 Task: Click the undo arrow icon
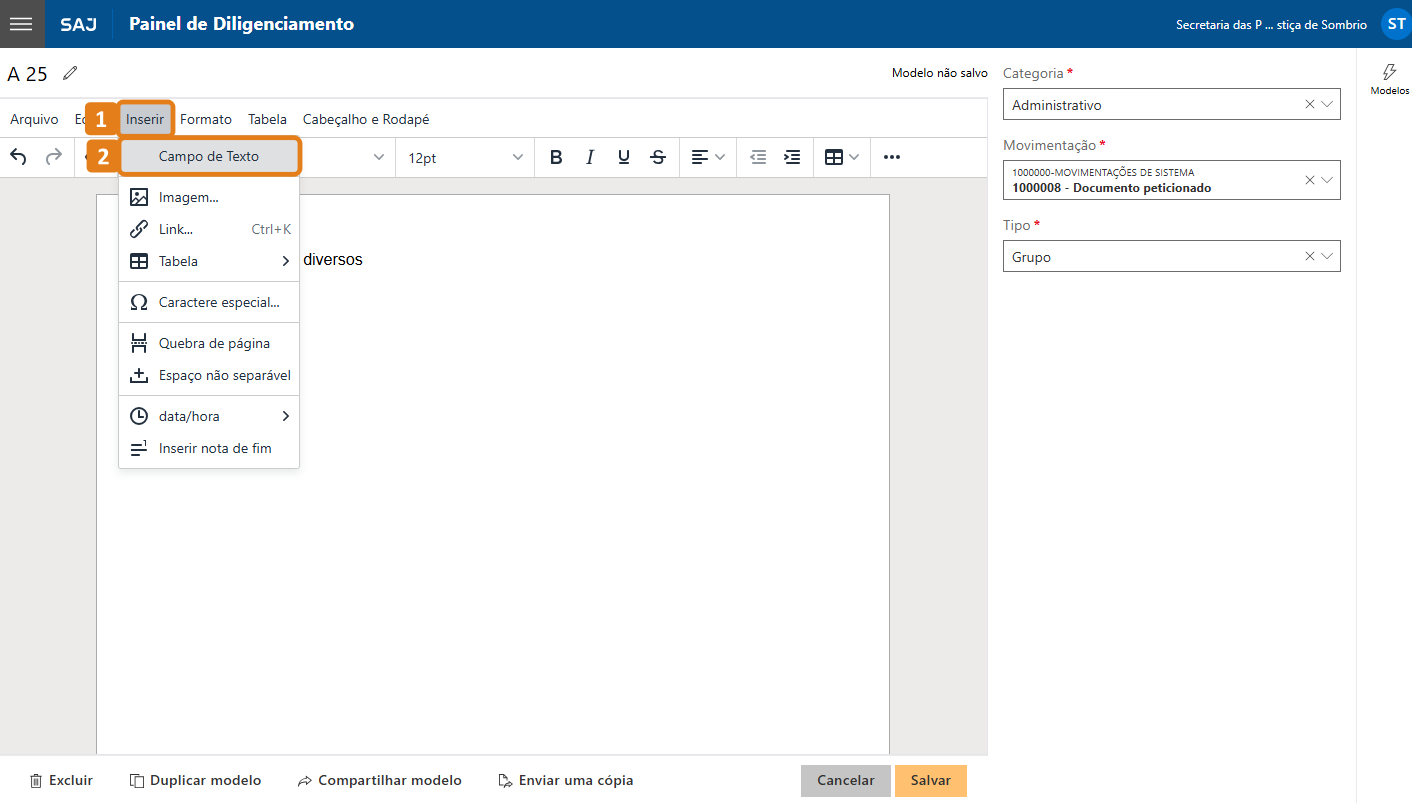(18, 157)
